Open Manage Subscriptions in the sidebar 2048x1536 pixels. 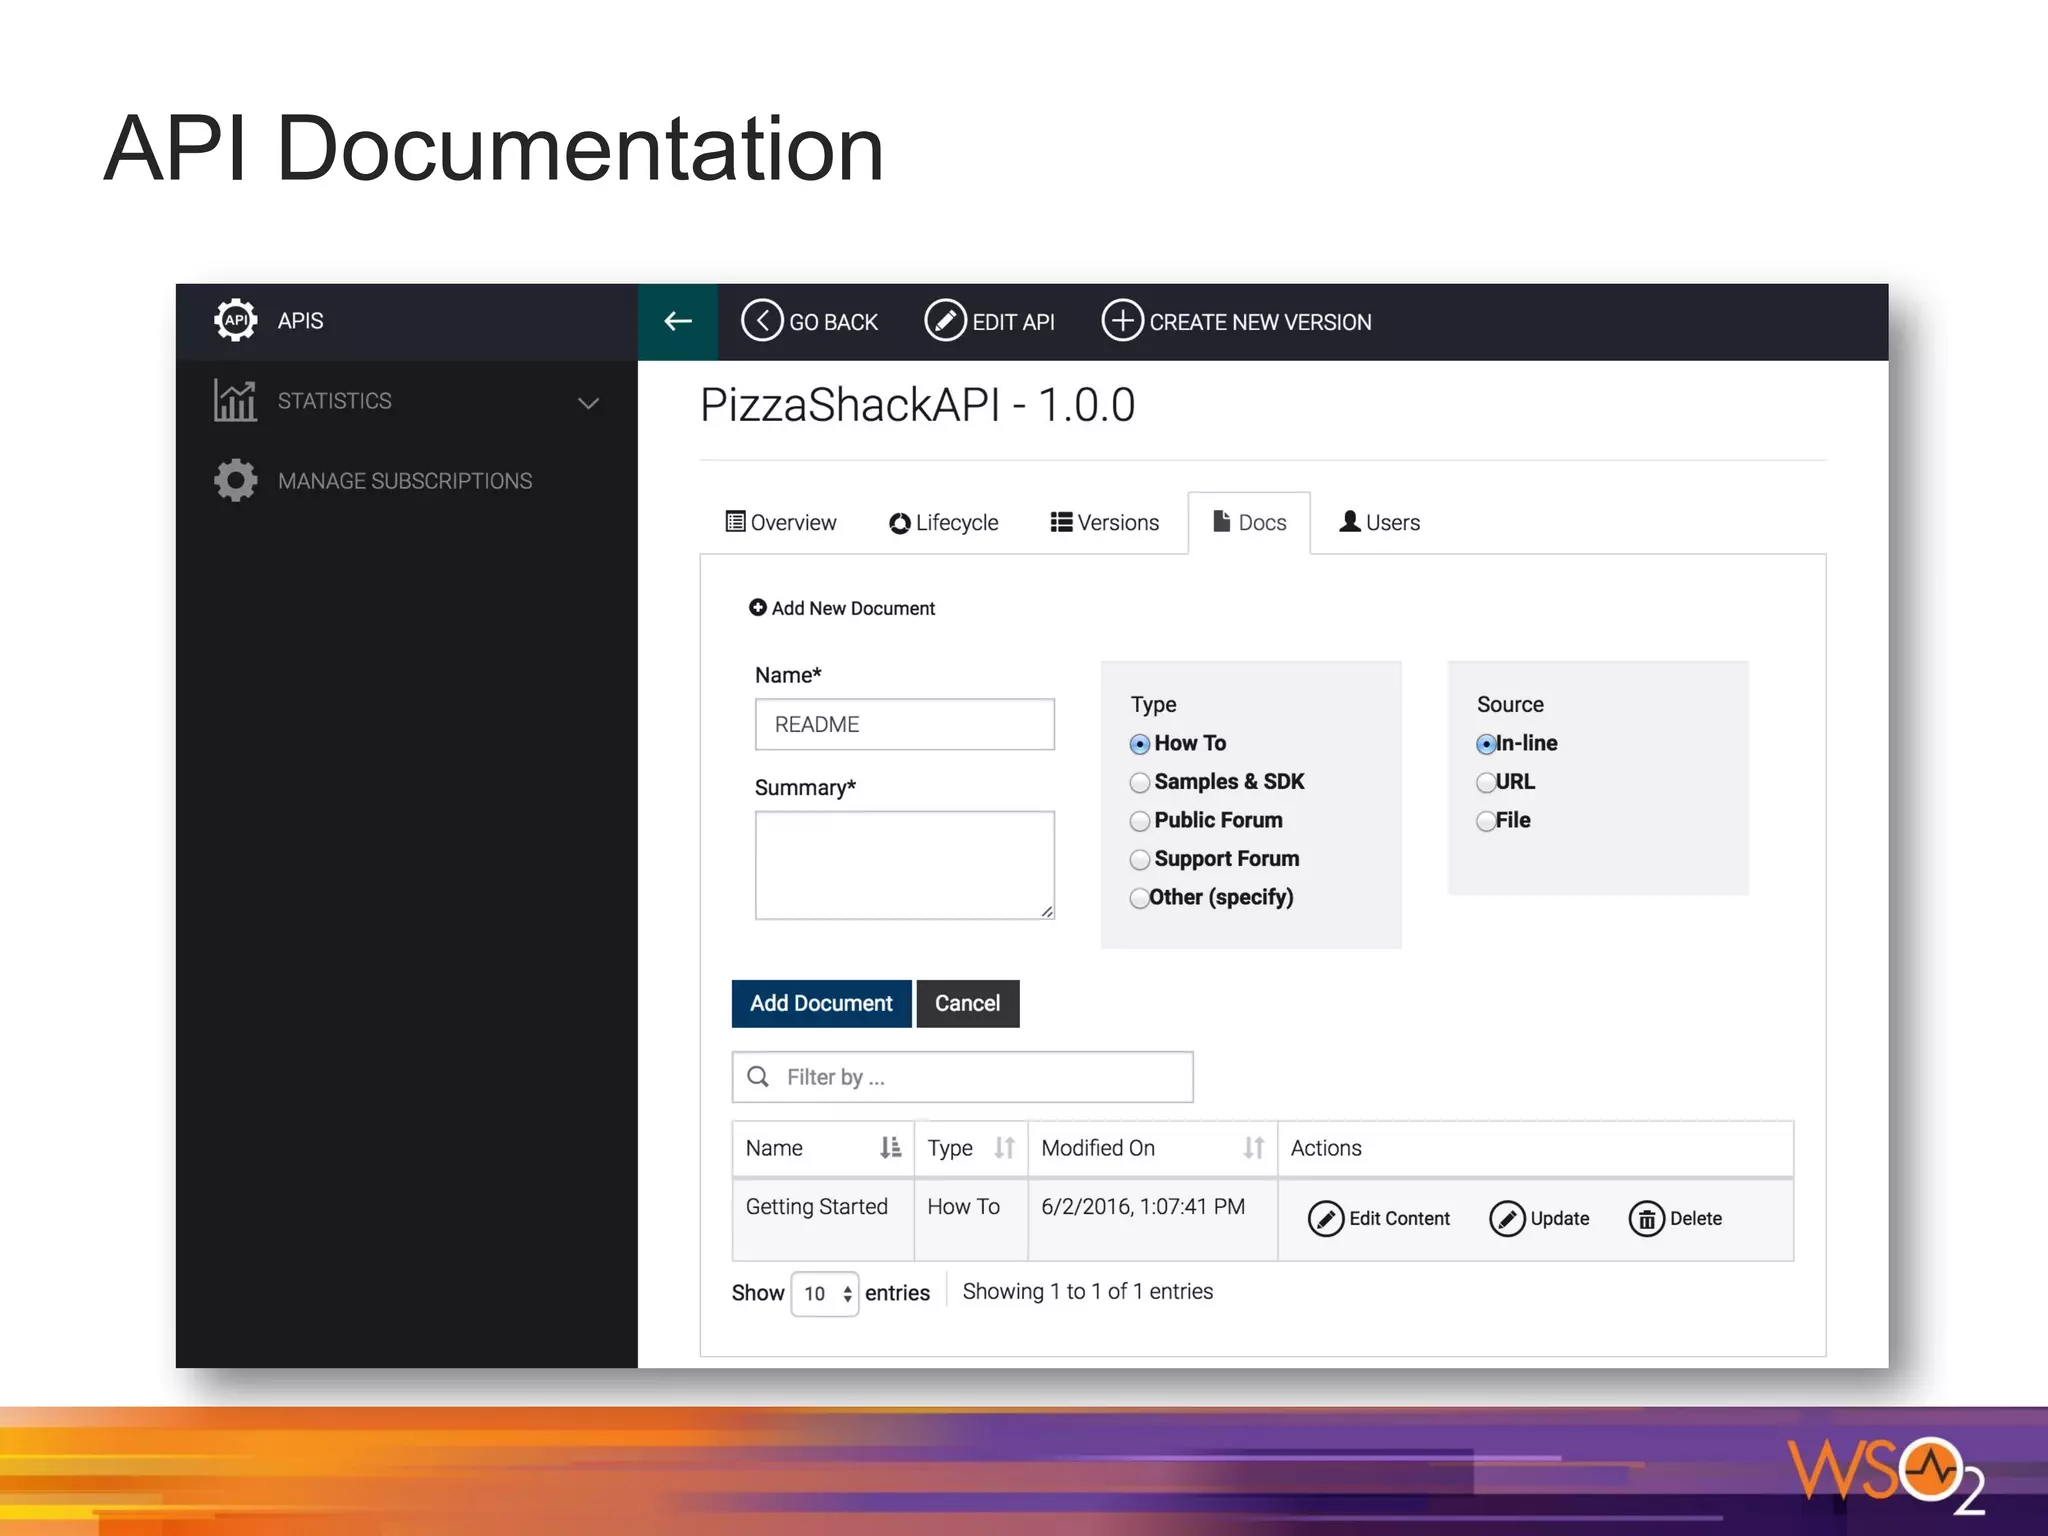407,481
